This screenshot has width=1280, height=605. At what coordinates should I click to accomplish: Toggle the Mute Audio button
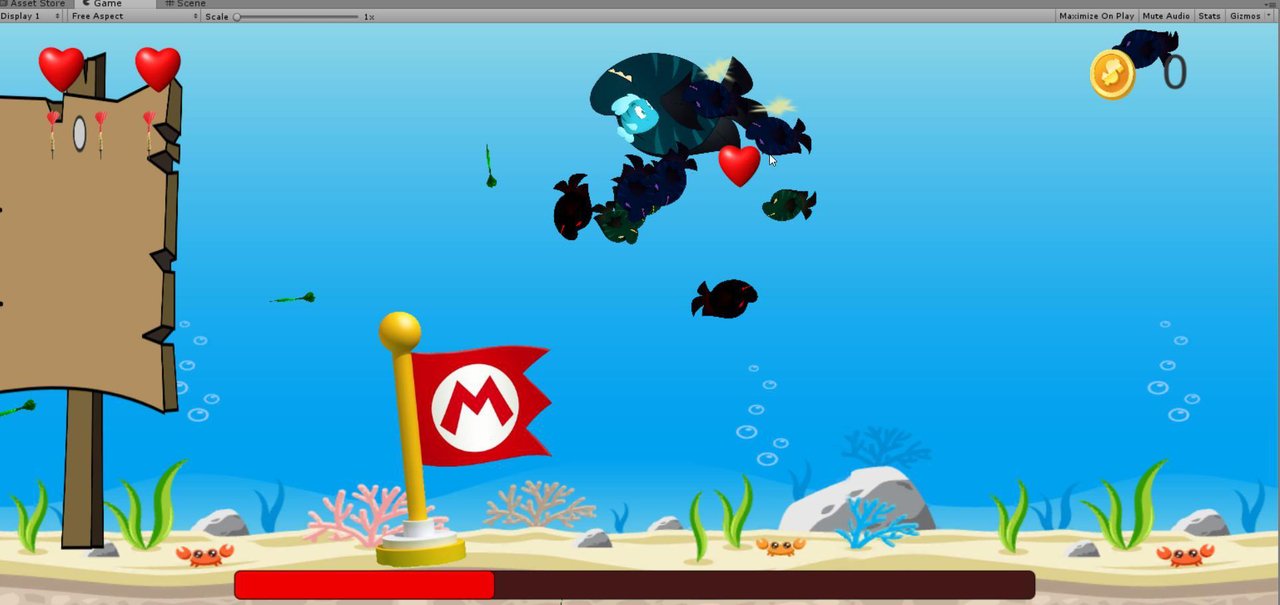[1166, 17]
